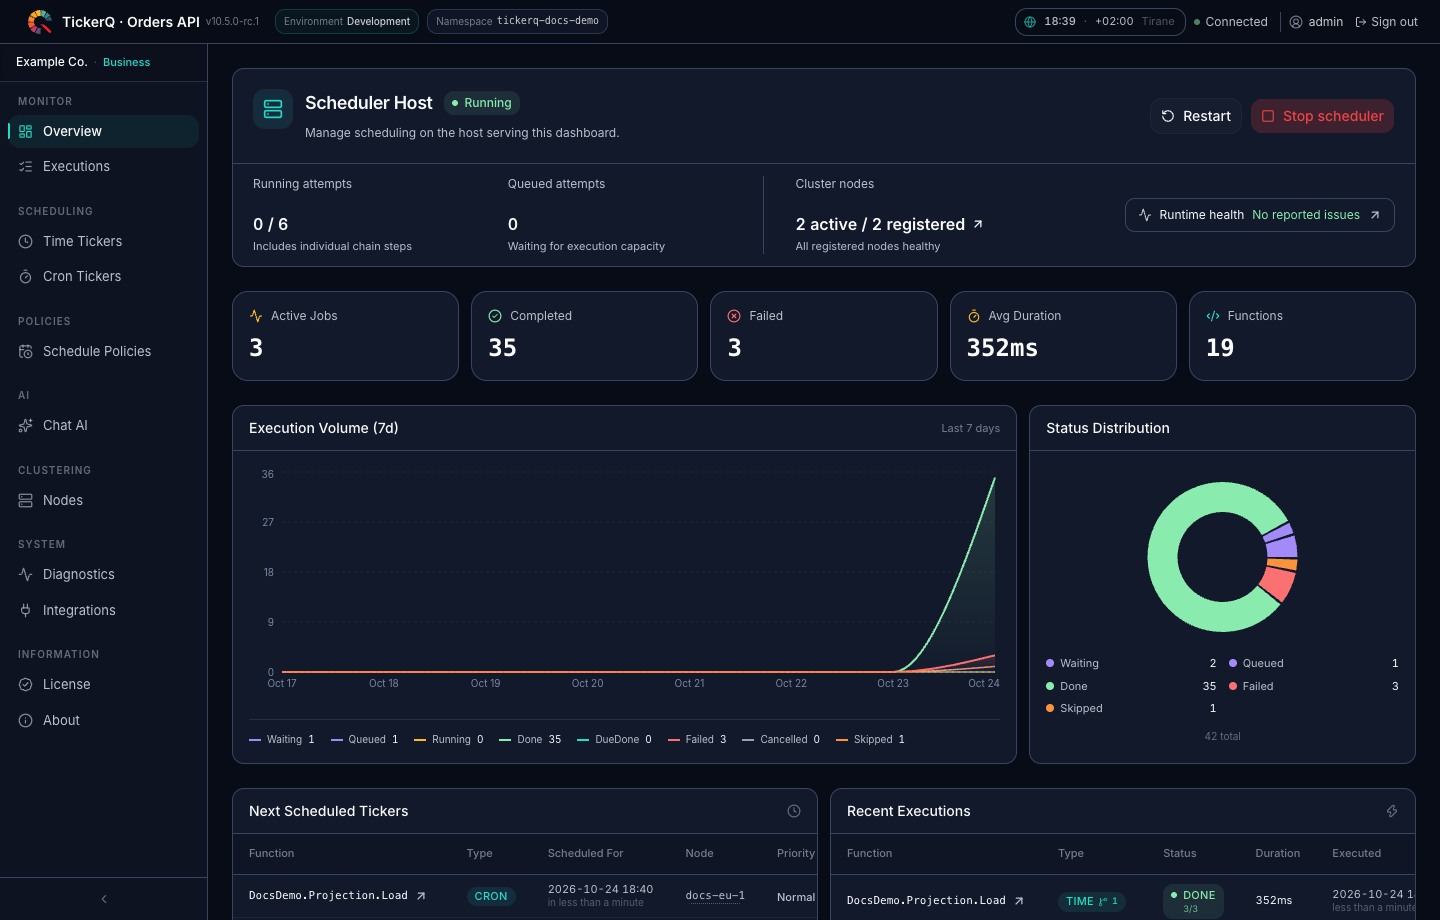Toggle Queued series in chart legend
This screenshot has height=920, width=1440.
coord(364,740)
